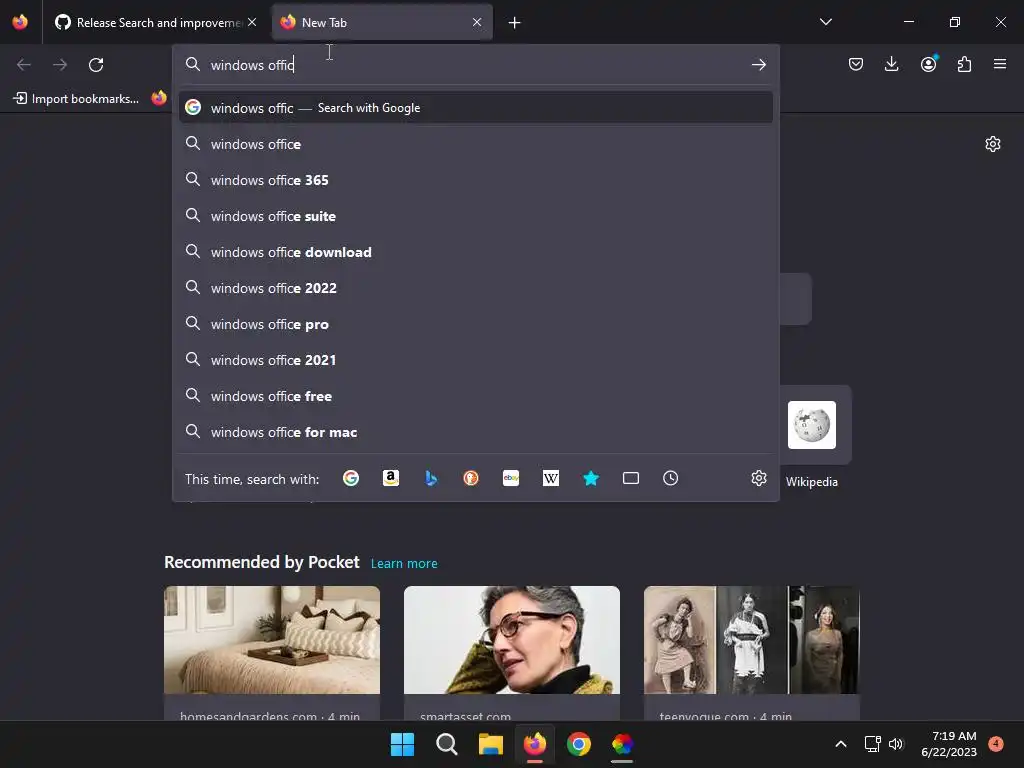Open search settings gear in dropdown
Viewport: 1024px width, 768px height.
click(x=758, y=479)
